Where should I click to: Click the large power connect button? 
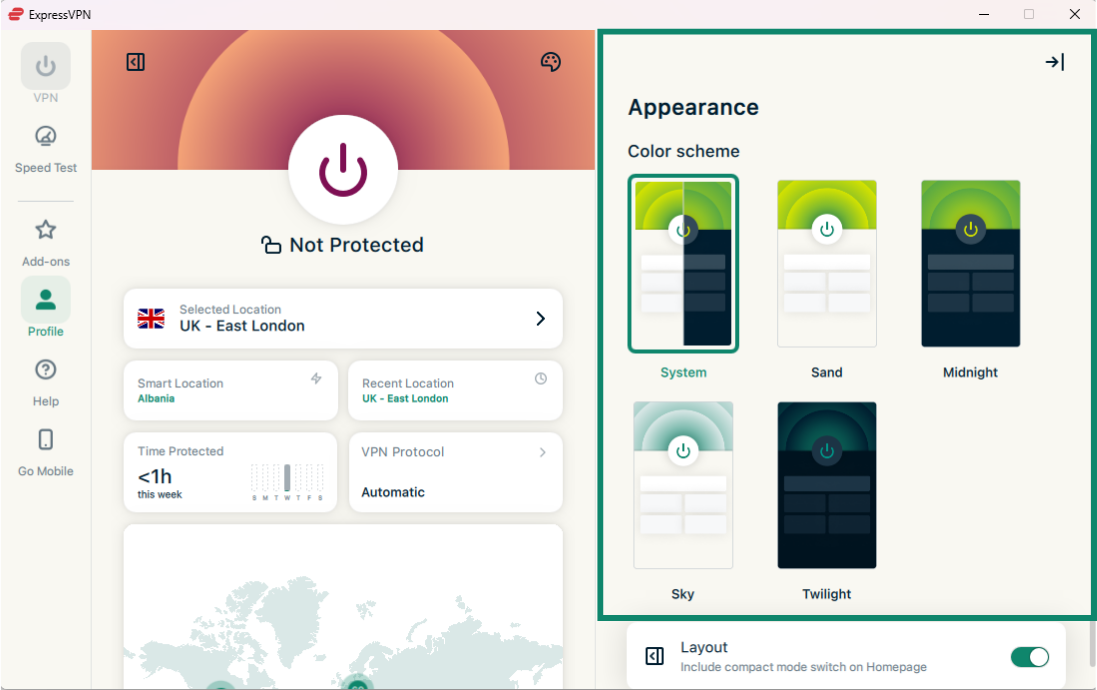coord(342,169)
